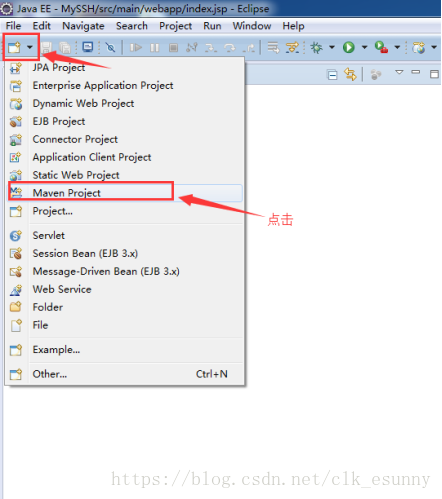This screenshot has height=499, width=442.
Task: Click the Skip All Breakpoints icon
Action: 110,47
